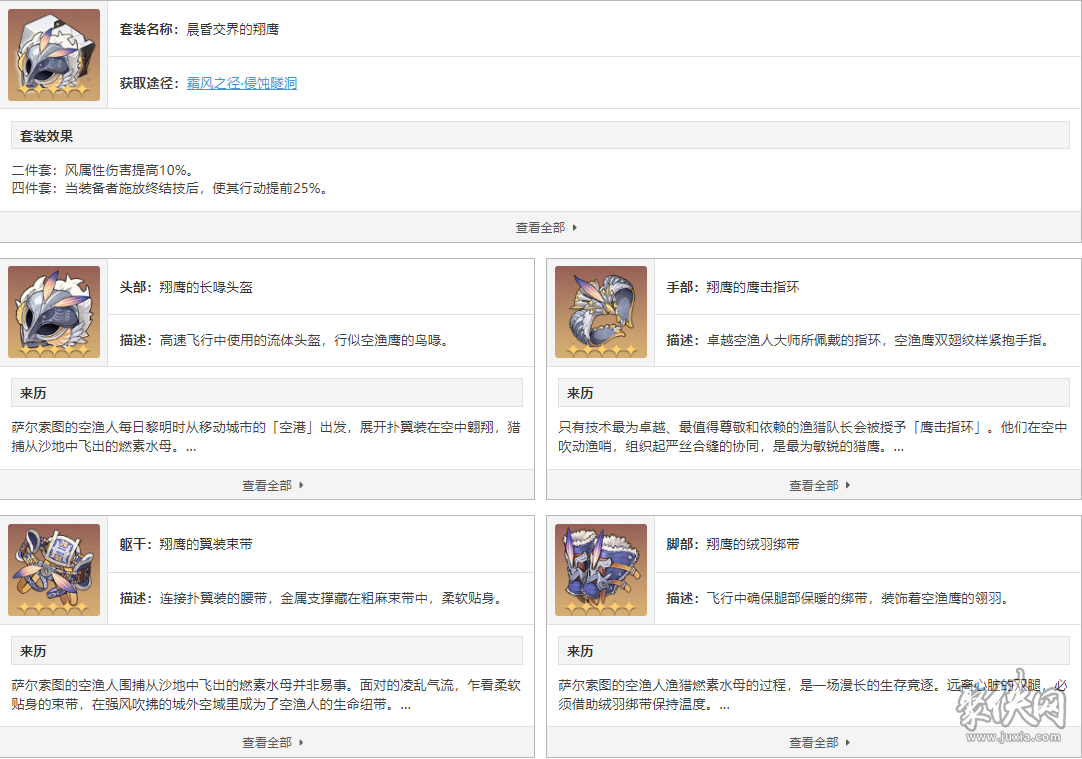The width and height of the screenshot is (1082, 759).
Task: Click the text 二件套：风属性伤害提高10%。
Action: pyautogui.click(x=104, y=170)
